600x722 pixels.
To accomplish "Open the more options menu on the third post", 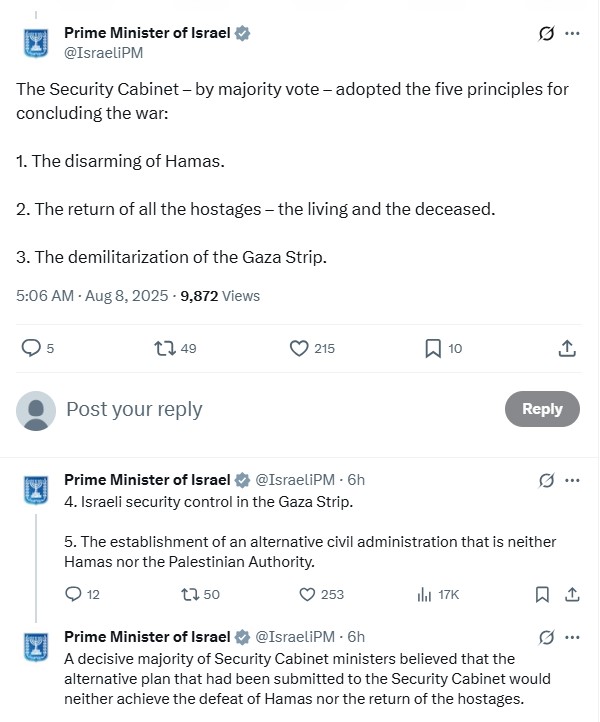I will click(x=572, y=637).
